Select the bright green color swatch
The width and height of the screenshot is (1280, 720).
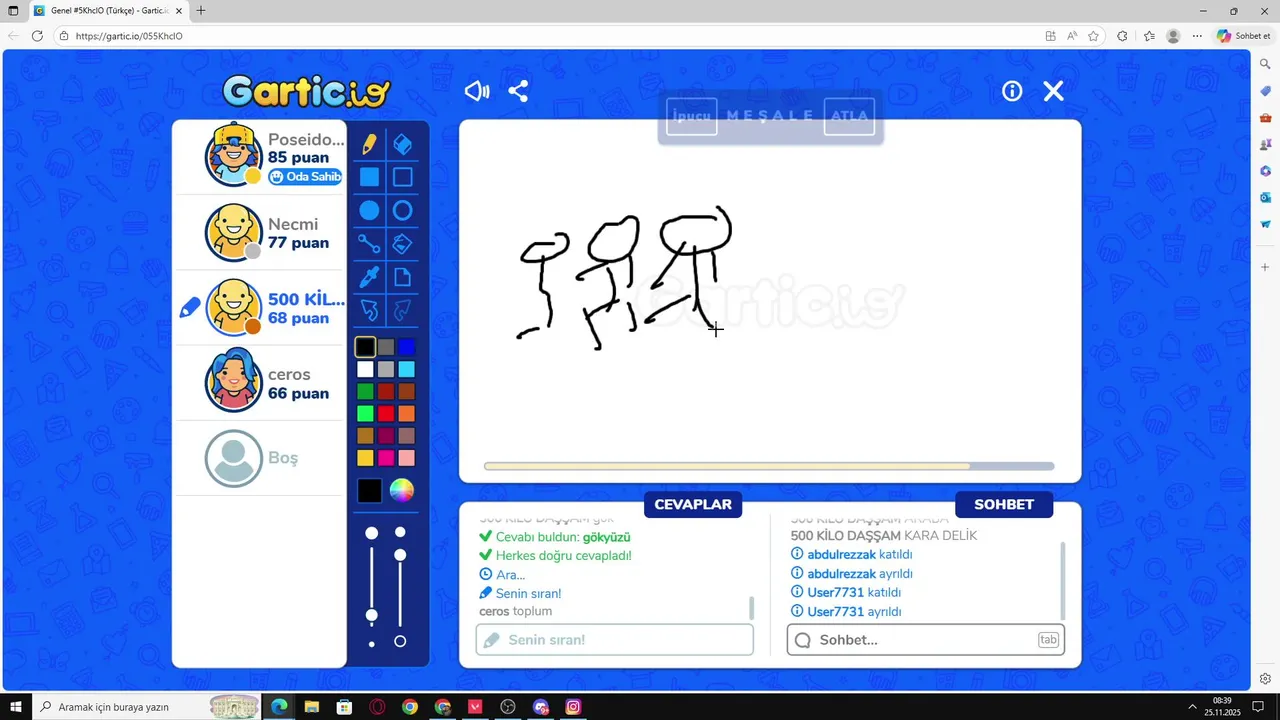(365, 413)
